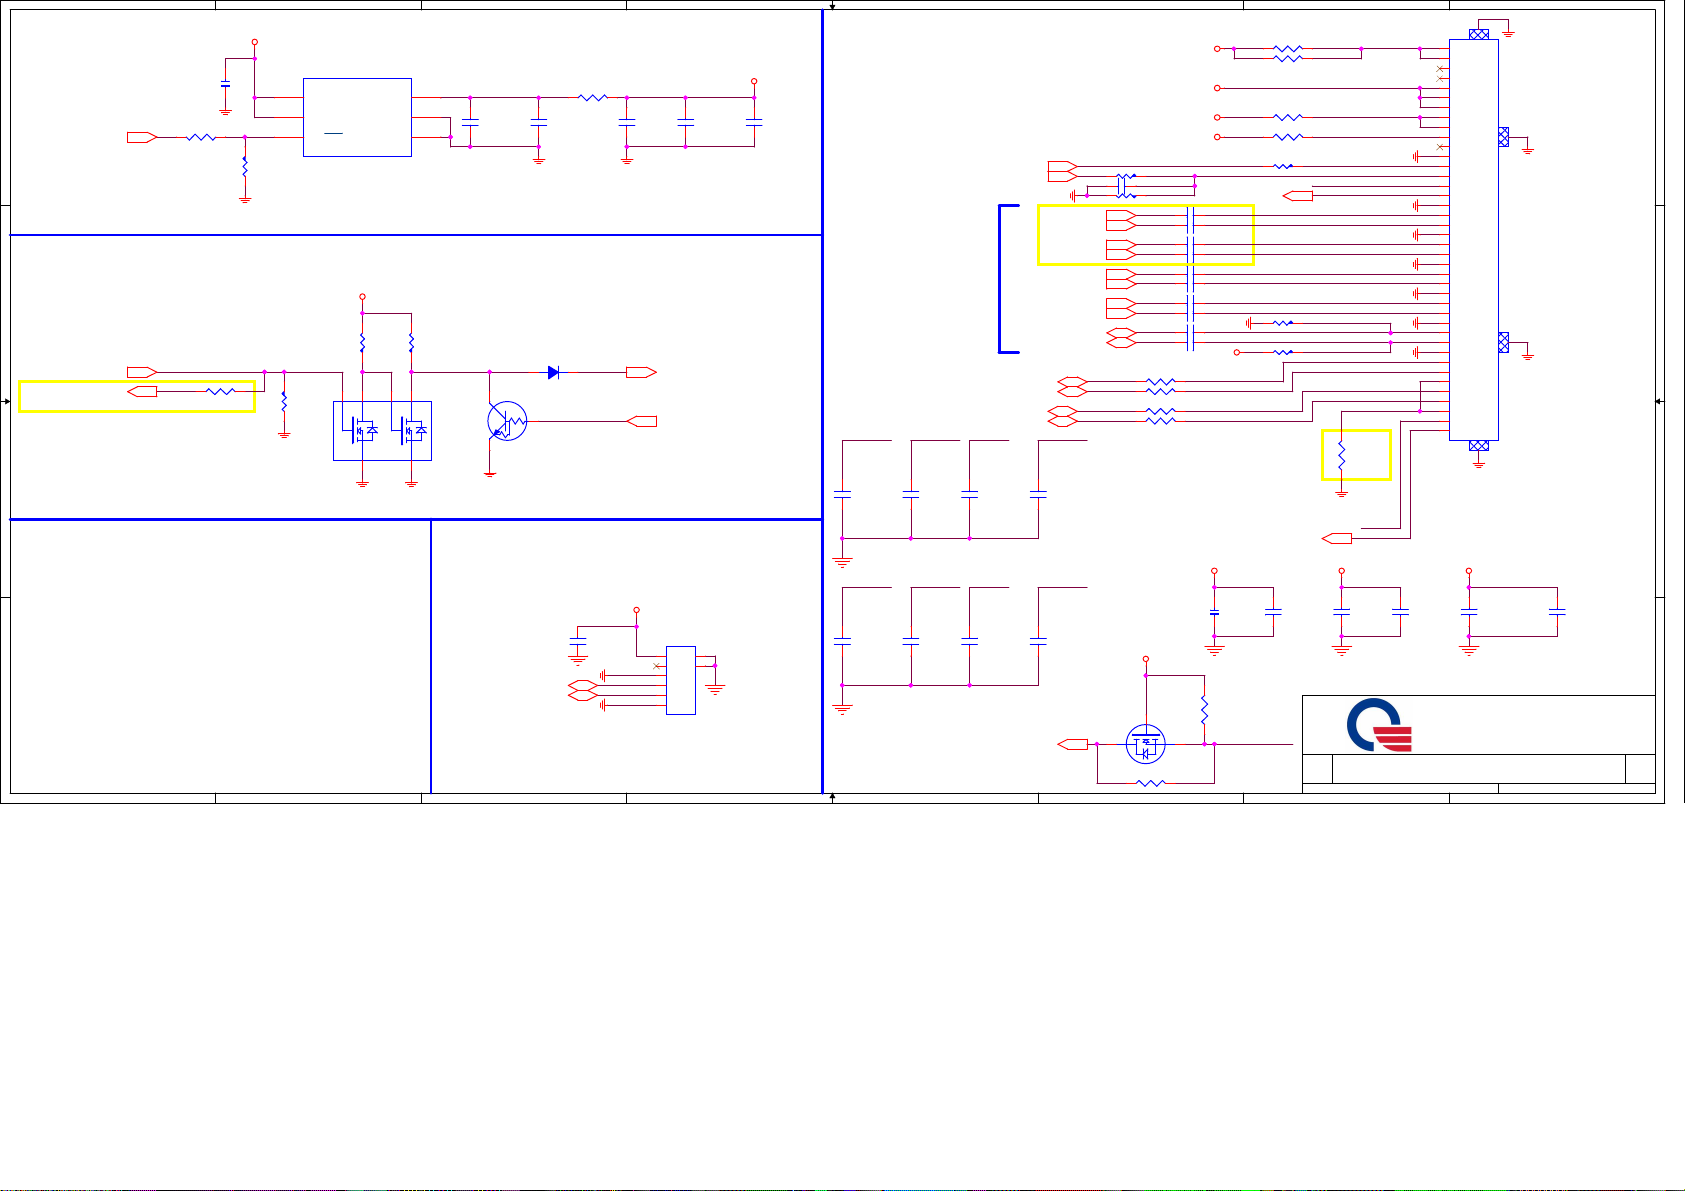Click the off-sheet port left of the bottom MOSFET
This screenshot has height=1191, width=1685.
[x=1073, y=744]
